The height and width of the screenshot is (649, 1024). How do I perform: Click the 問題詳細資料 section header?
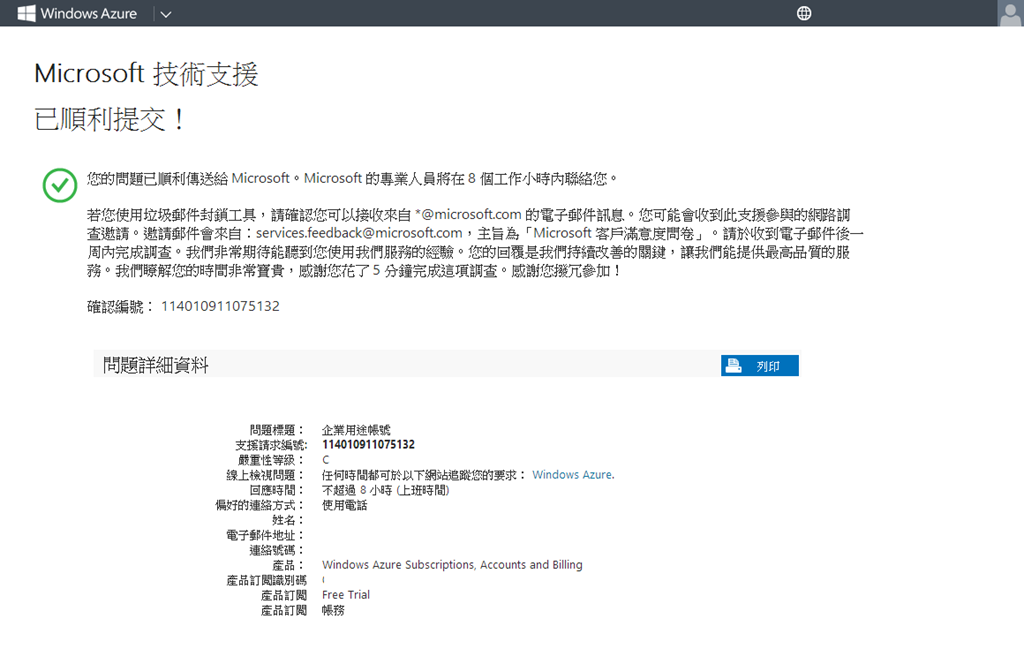click(x=156, y=365)
